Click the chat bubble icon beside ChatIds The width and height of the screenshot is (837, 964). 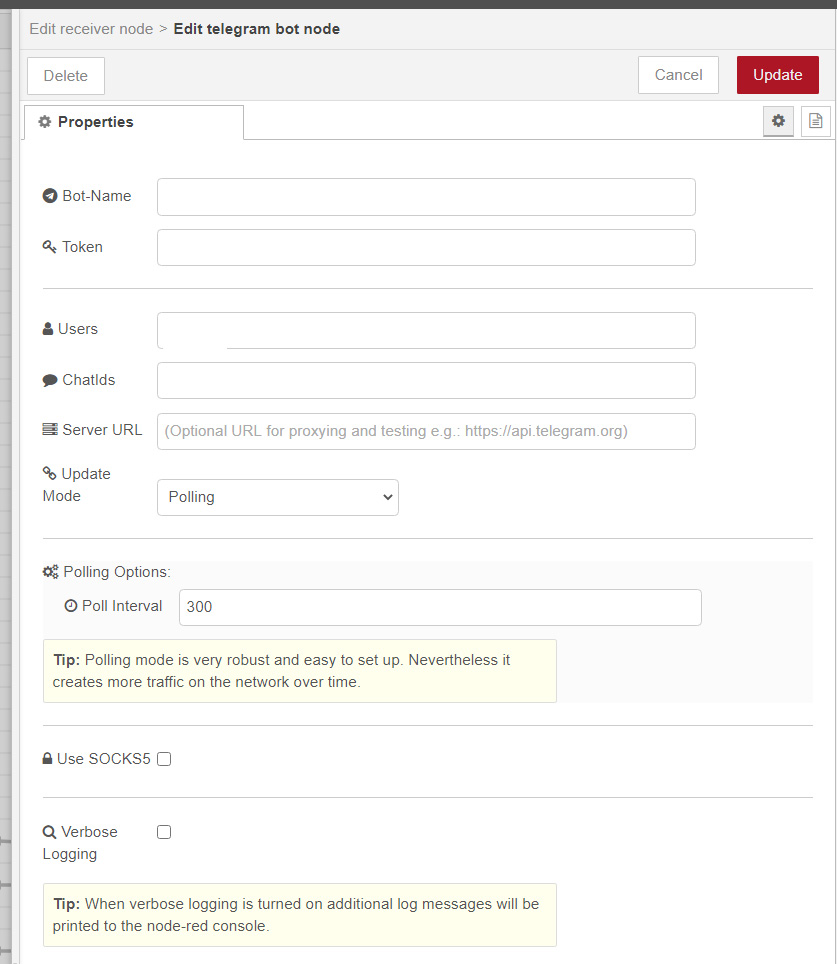[48, 379]
